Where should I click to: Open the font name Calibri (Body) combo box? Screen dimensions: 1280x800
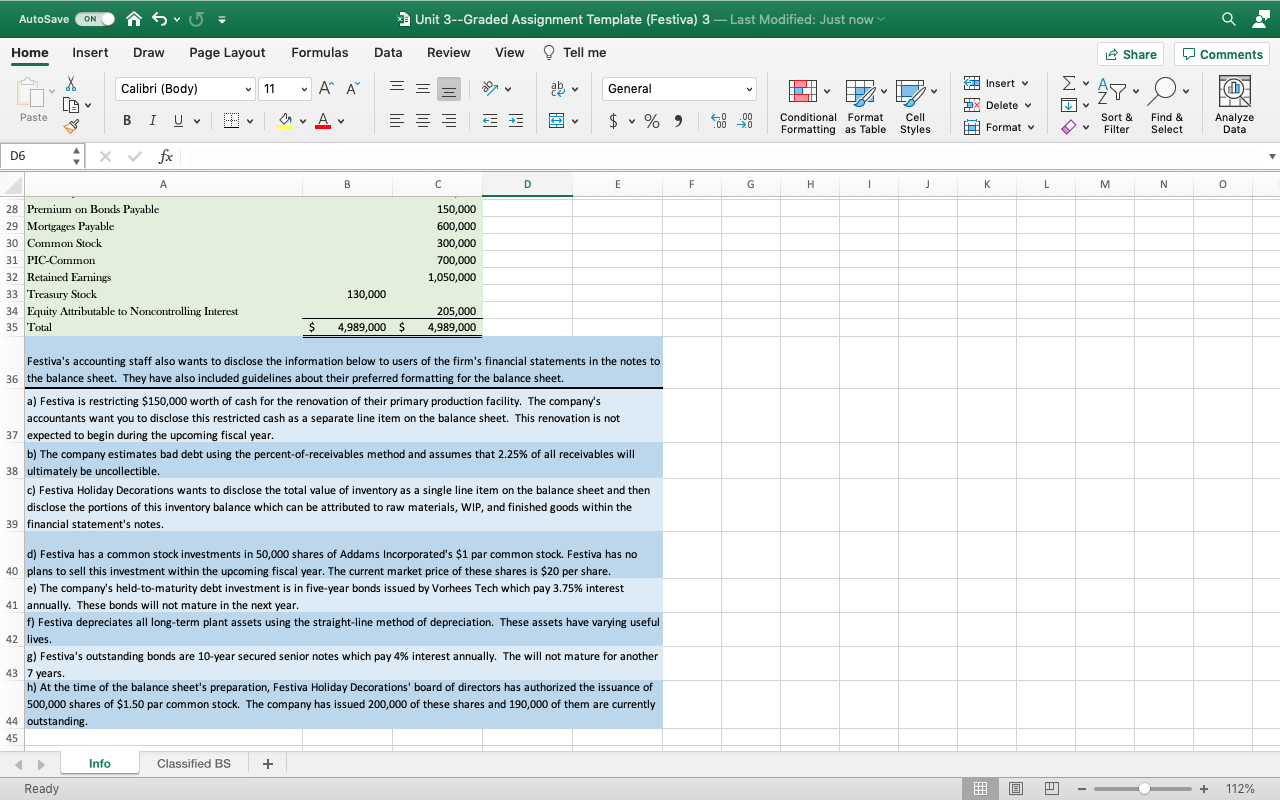[185, 89]
